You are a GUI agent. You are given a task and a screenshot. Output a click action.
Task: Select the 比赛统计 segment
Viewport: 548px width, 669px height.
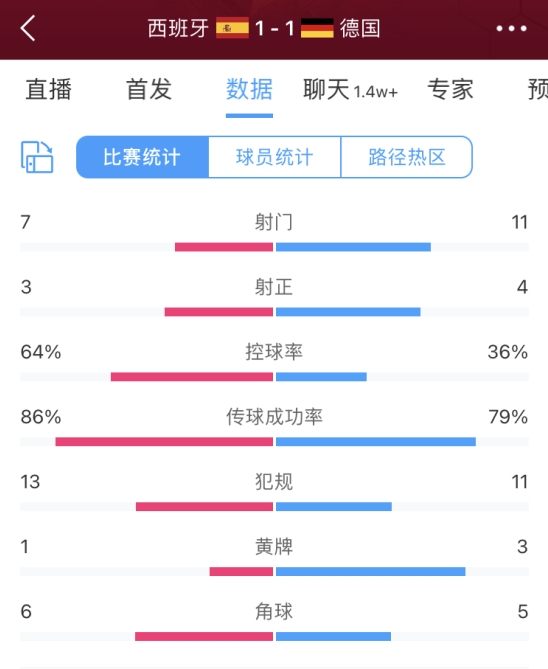(143, 157)
